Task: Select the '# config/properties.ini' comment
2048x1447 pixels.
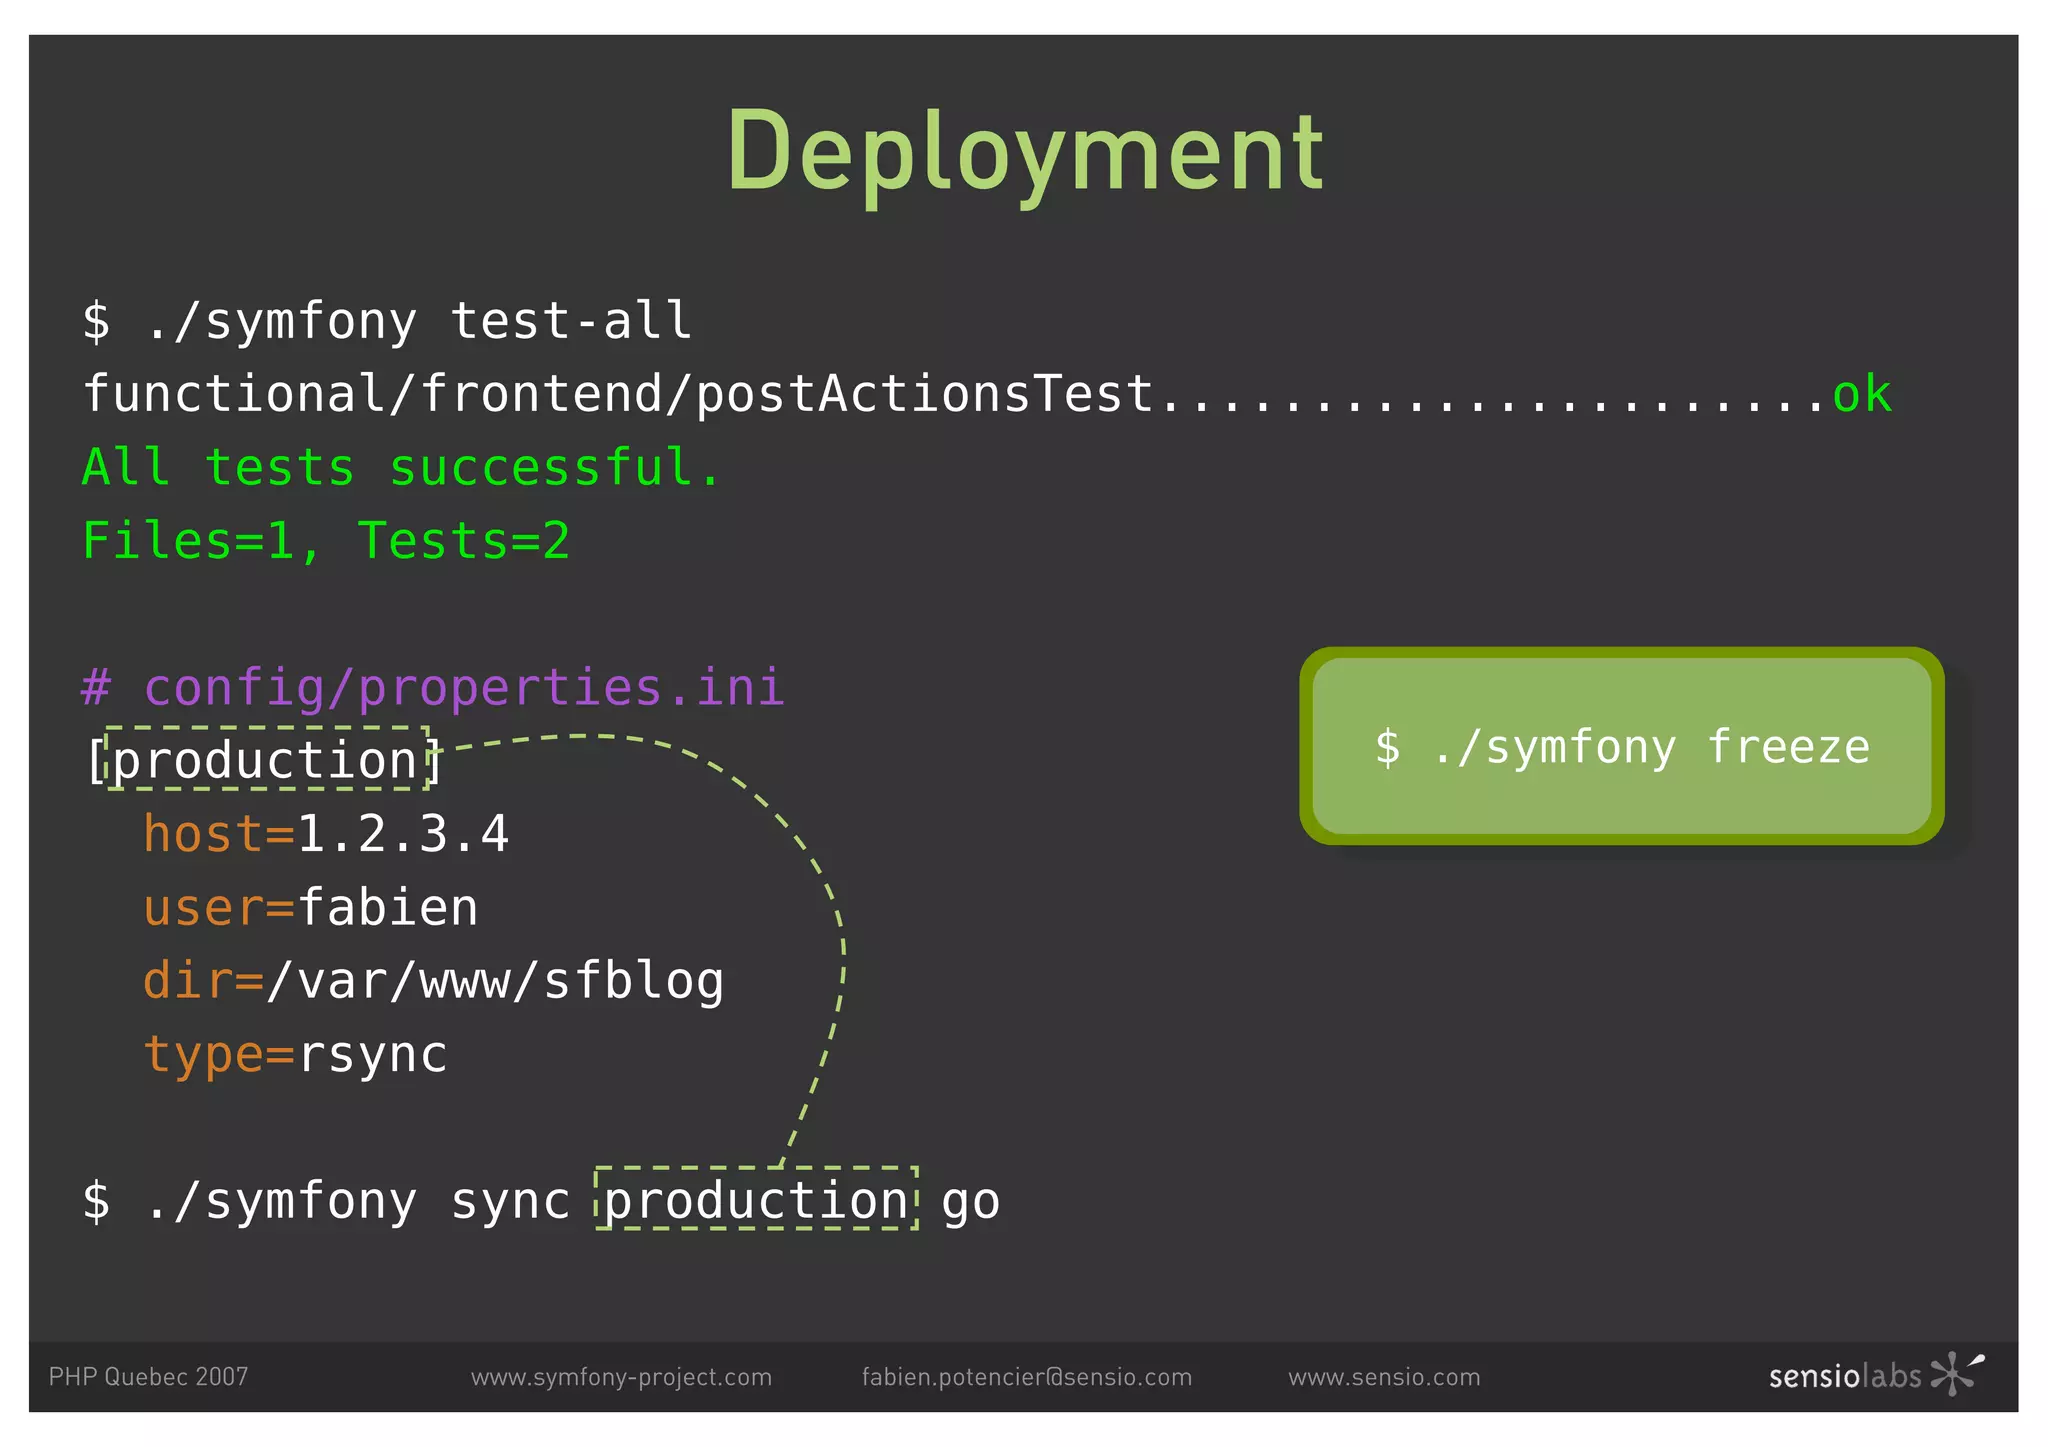Action: [x=433, y=688]
